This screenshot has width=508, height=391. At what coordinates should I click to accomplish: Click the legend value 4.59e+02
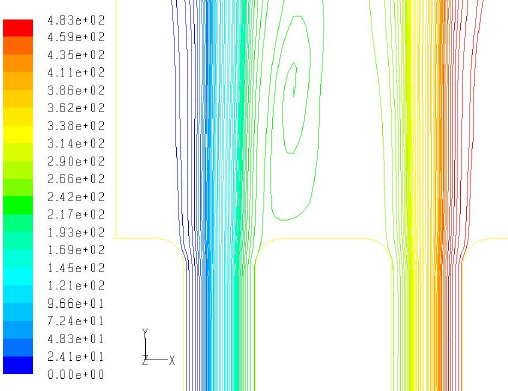point(76,37)
